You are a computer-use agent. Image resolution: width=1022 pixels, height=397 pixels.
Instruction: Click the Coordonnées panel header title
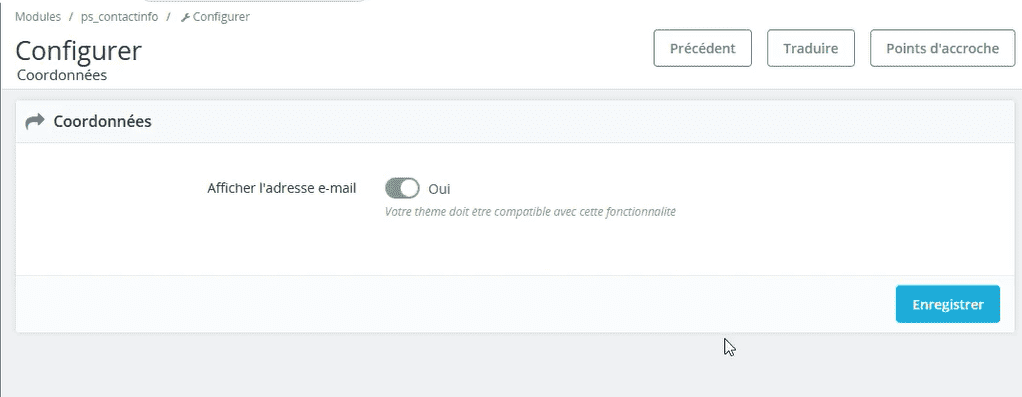(x=102, y=121)
